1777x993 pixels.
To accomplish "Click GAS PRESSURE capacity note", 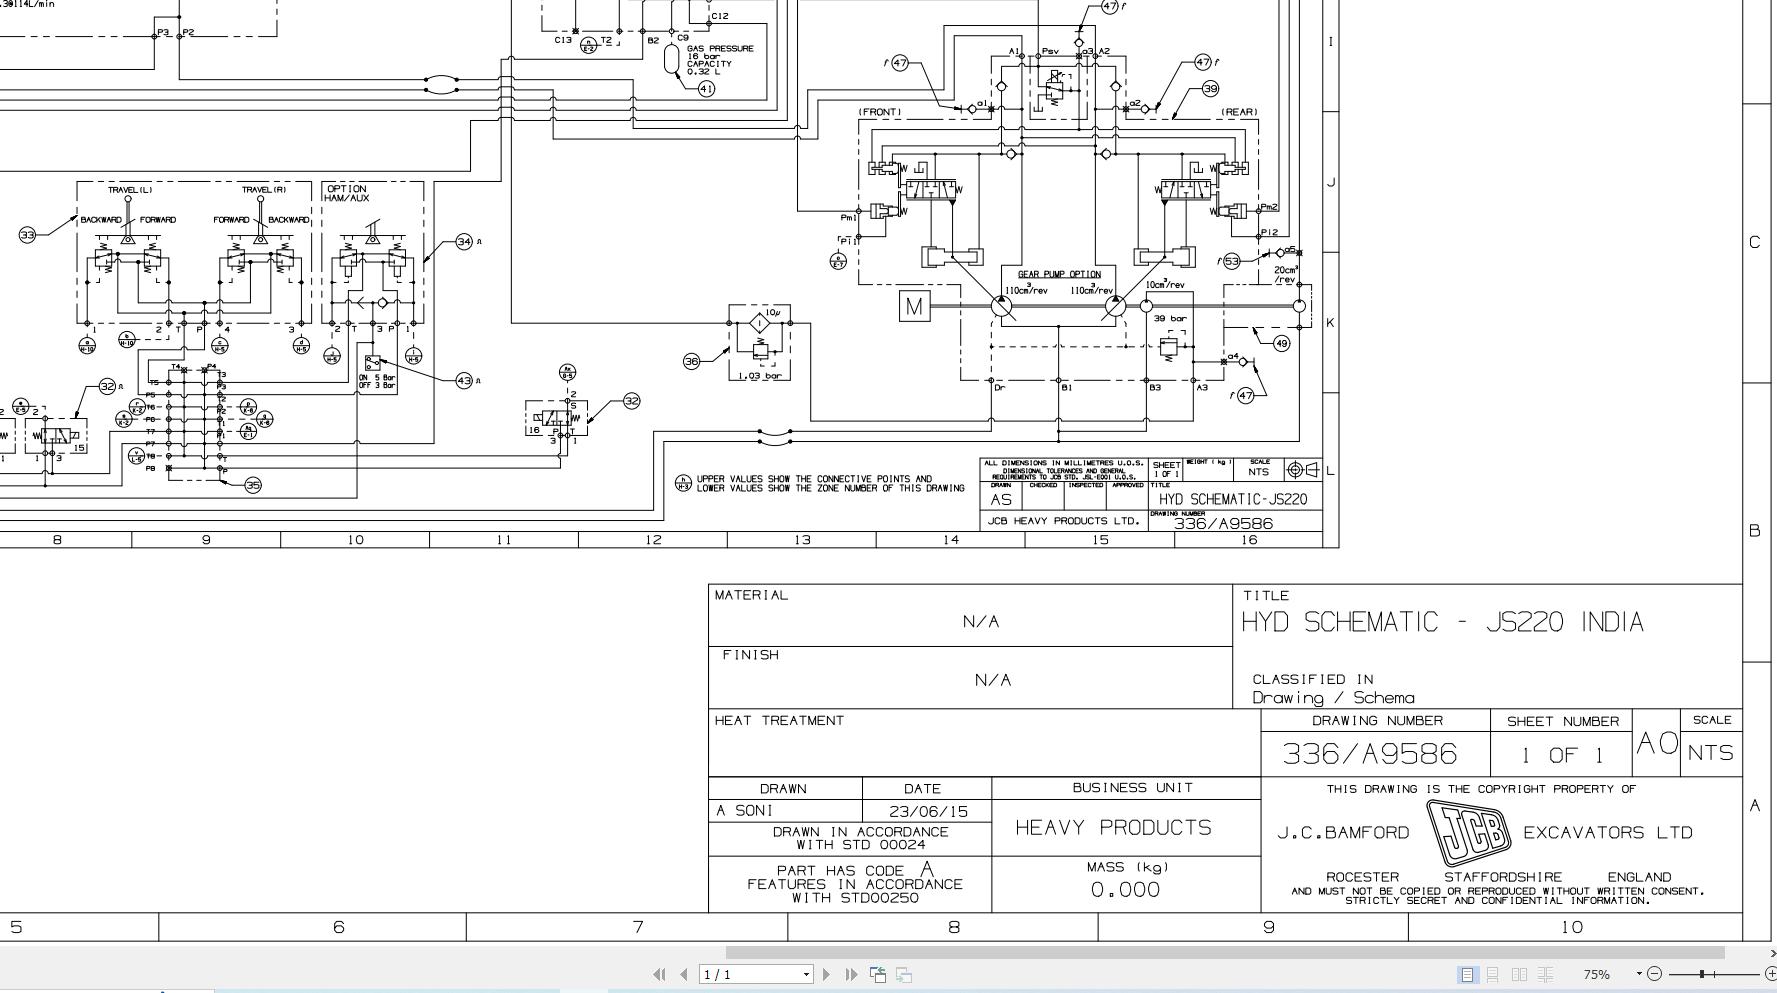I will coord(720,59).
